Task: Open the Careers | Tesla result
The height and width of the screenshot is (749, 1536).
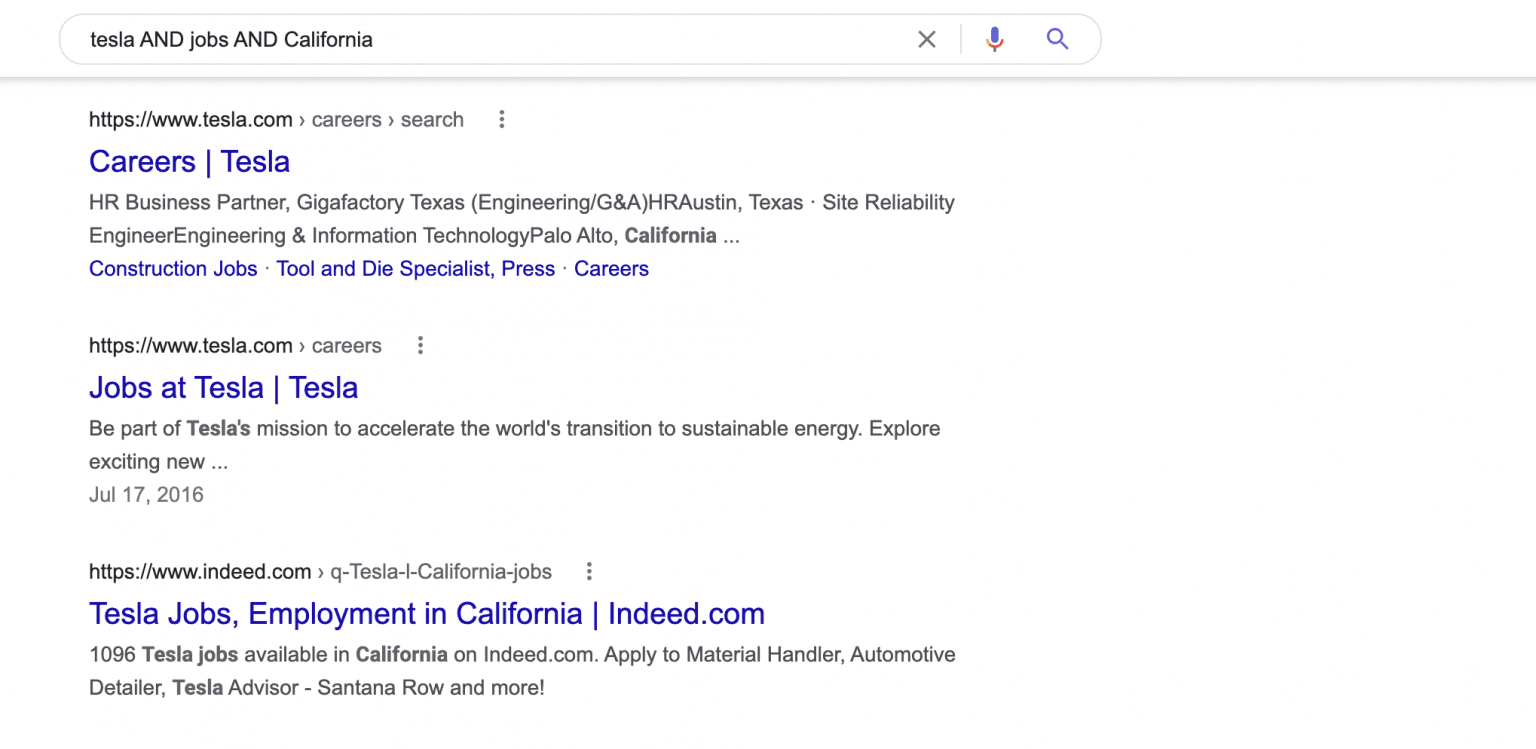Action: tap(189, 161)
